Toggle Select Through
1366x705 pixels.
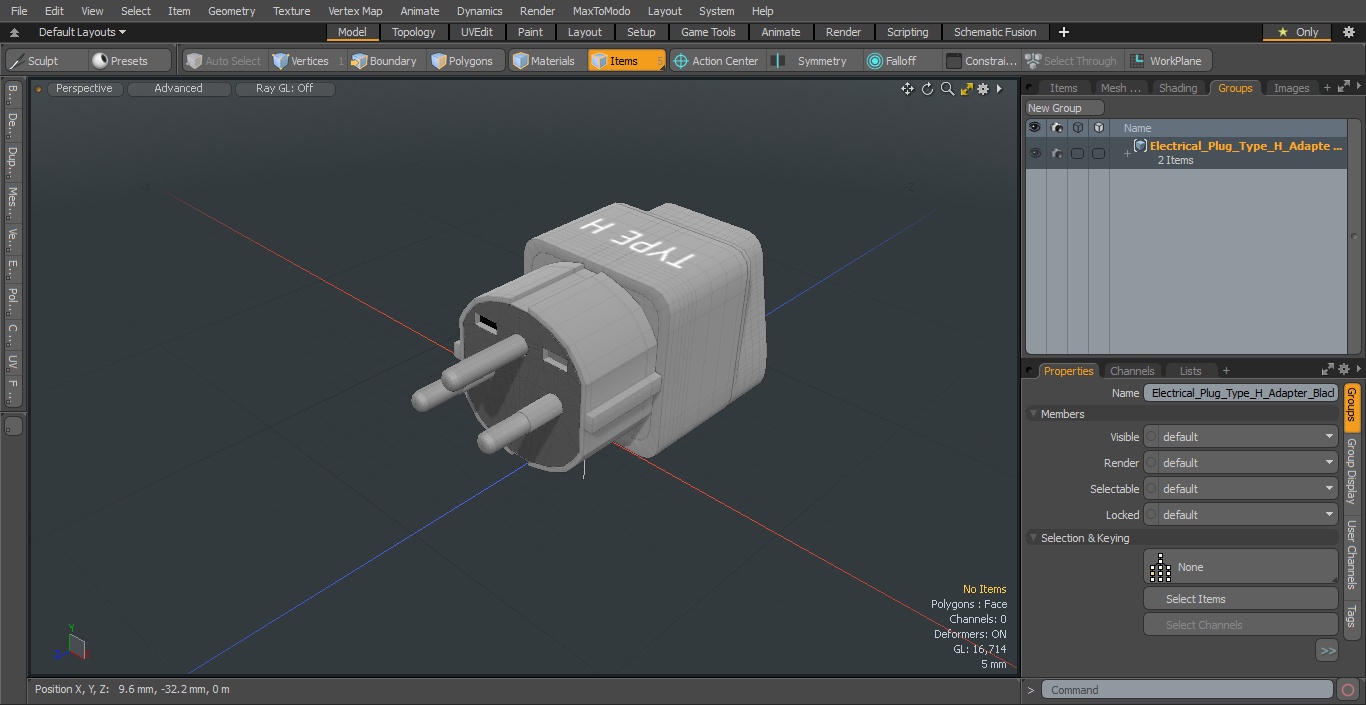1072,61
